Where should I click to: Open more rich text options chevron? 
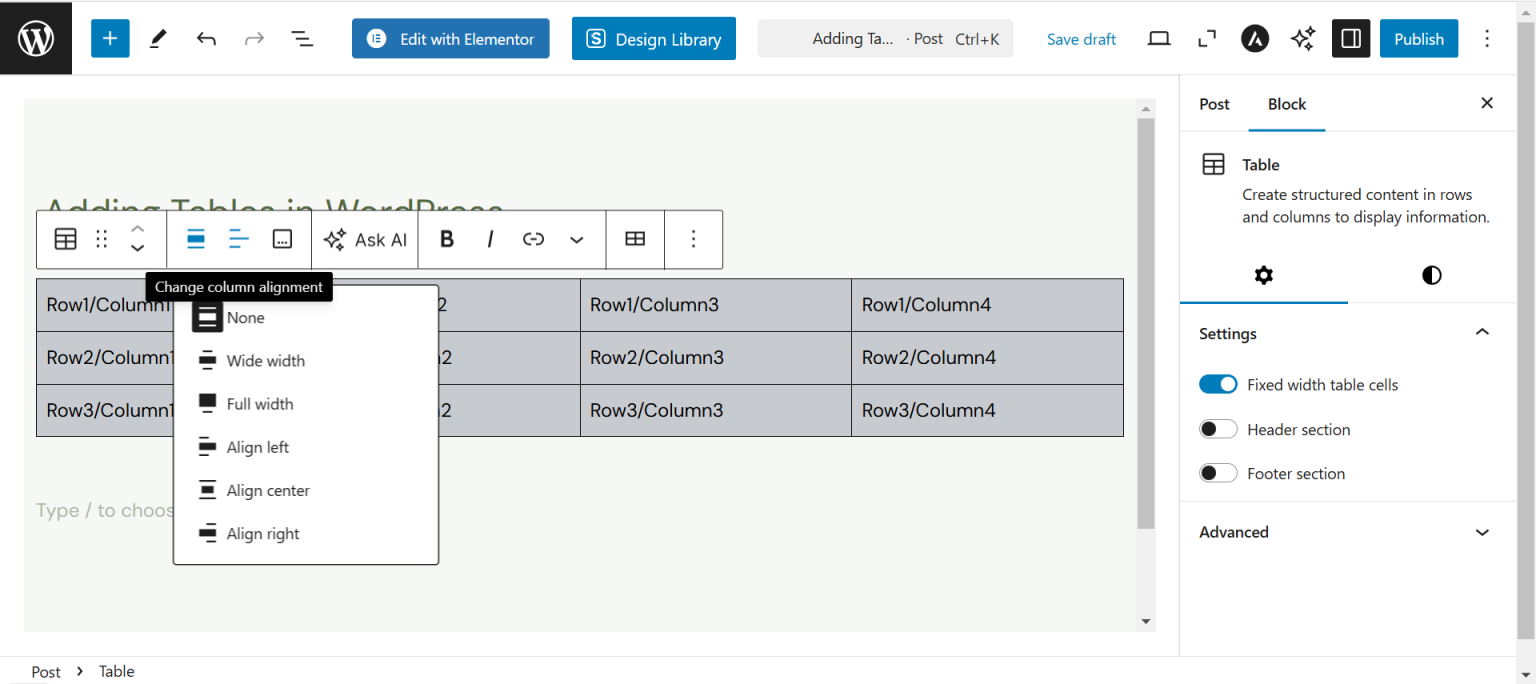(576, 239)
